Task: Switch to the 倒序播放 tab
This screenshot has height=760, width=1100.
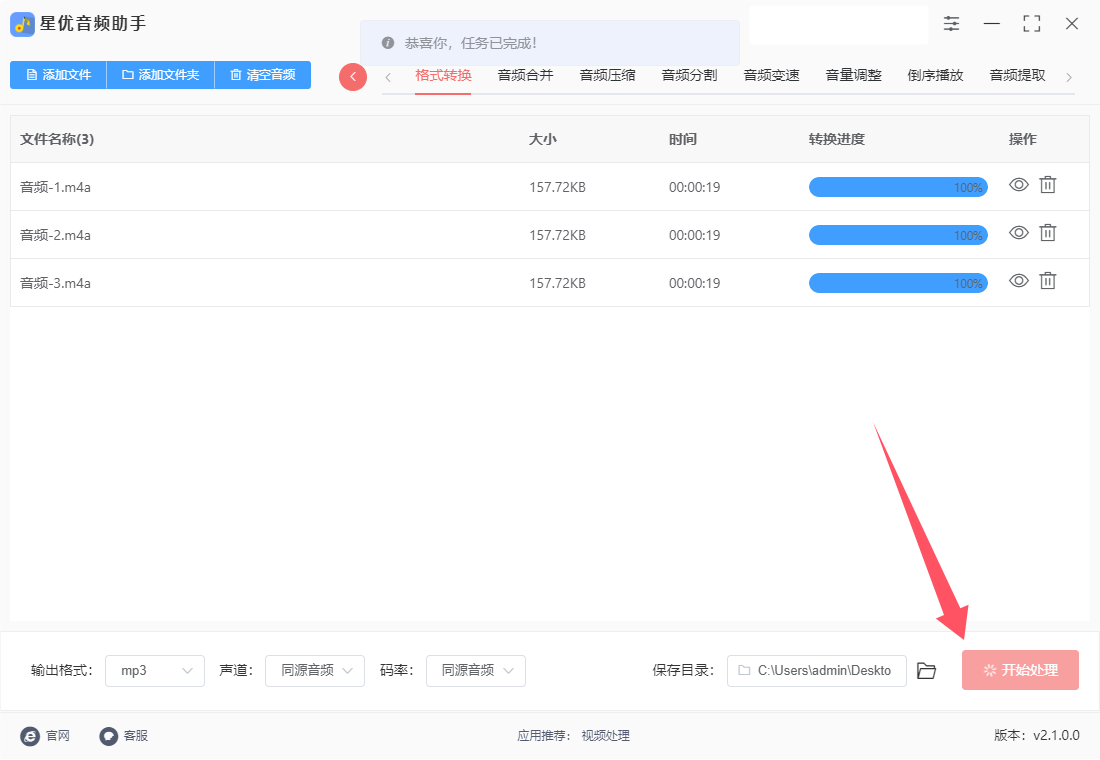Action: point(935,75)
